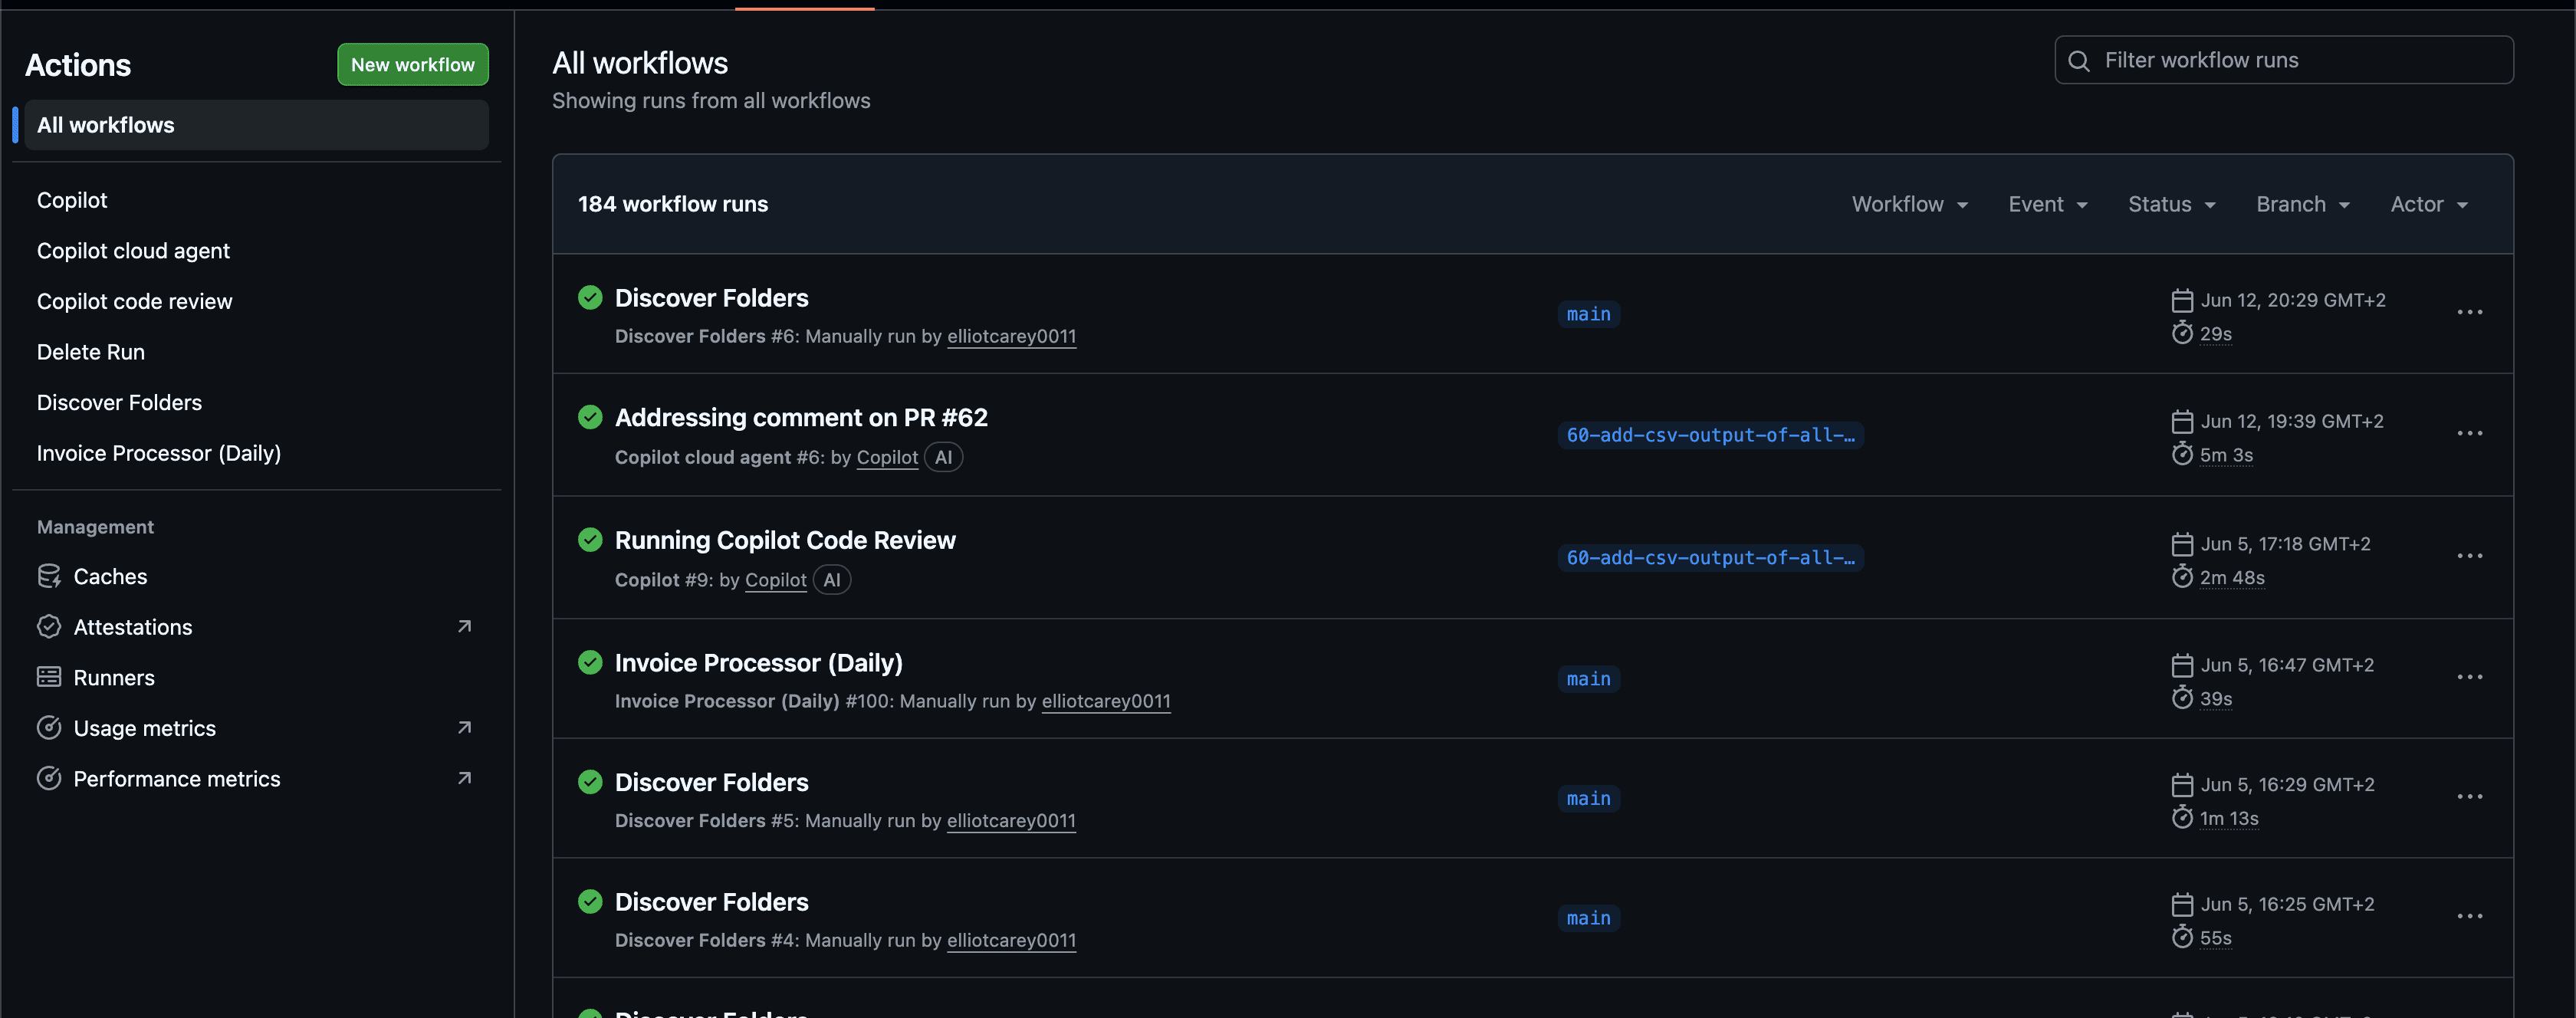Screen dimensions: 2576x1018
Task: Click the success icon for Discover Folders #4
Action: (x=590, y=902)
